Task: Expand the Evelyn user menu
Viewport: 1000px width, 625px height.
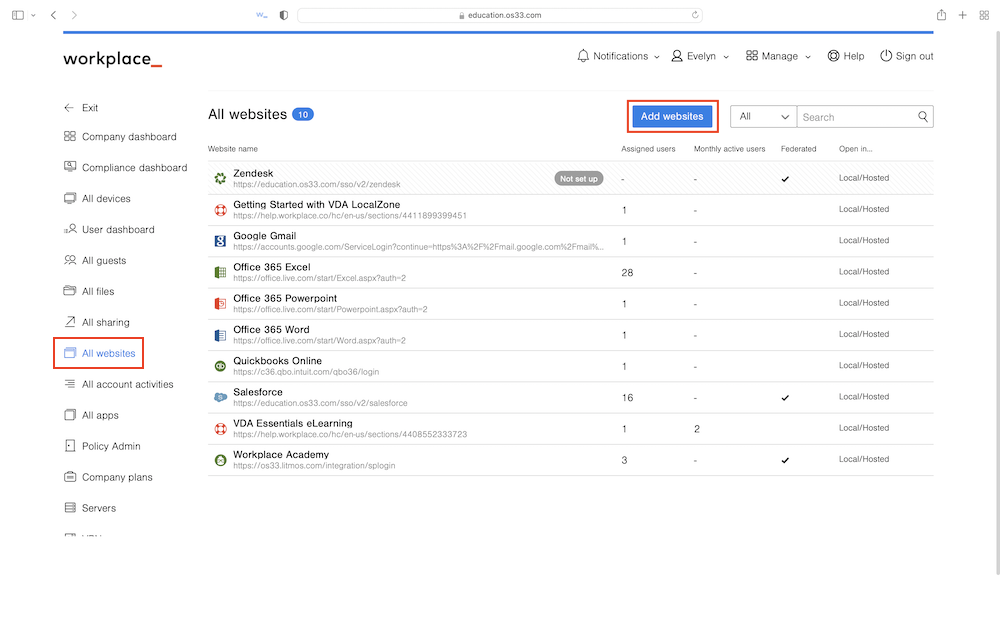Action: pyautogui.click(x=726, y=57)
